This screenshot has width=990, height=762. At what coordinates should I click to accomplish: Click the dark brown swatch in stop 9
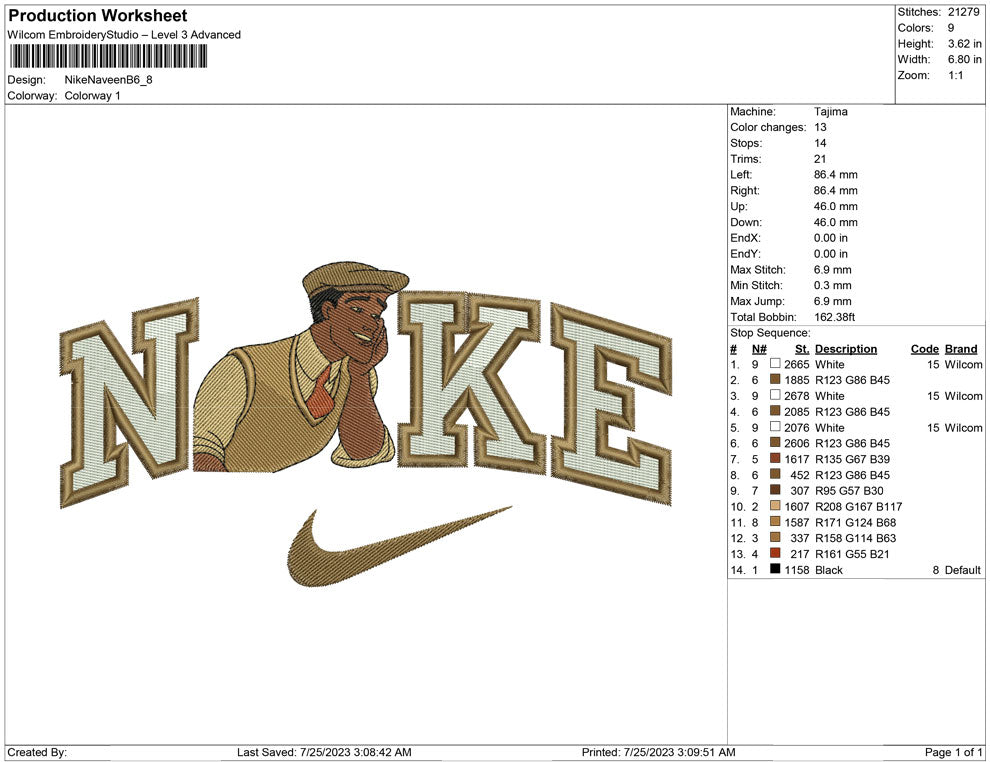pos(775,490)
